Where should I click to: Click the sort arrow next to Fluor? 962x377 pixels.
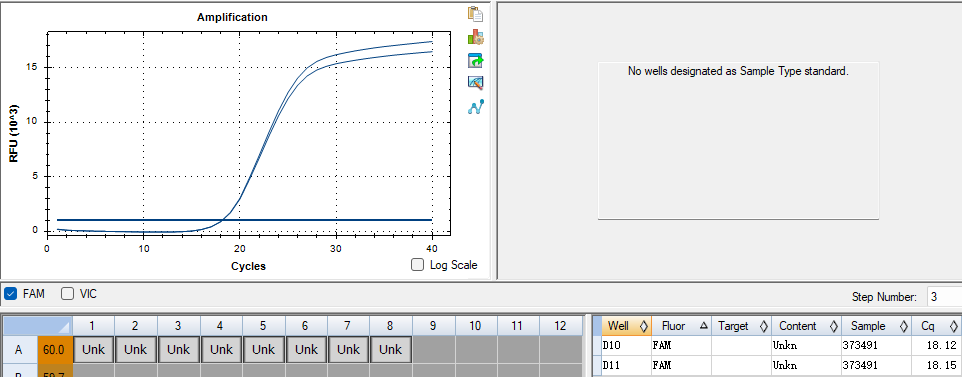tap(703, 326)
